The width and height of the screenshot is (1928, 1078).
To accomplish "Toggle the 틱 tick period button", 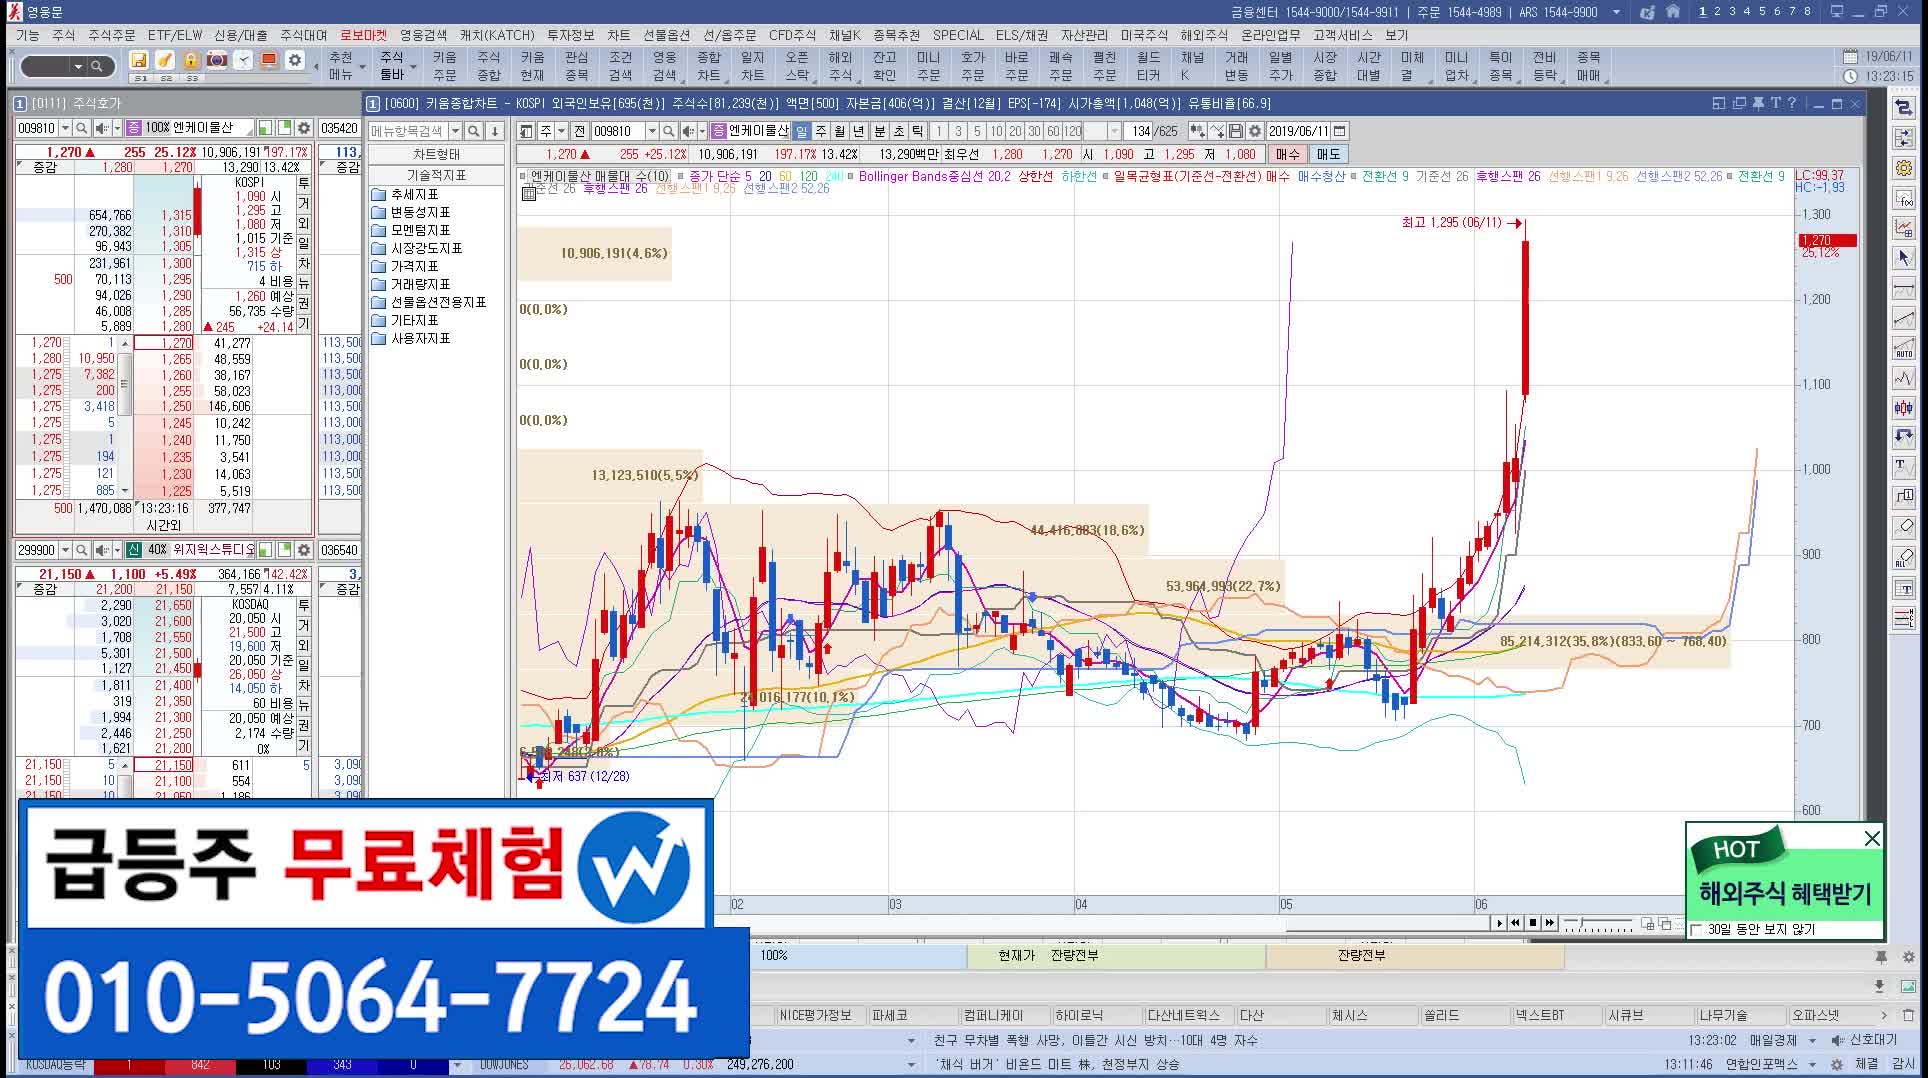I will 917,131.
